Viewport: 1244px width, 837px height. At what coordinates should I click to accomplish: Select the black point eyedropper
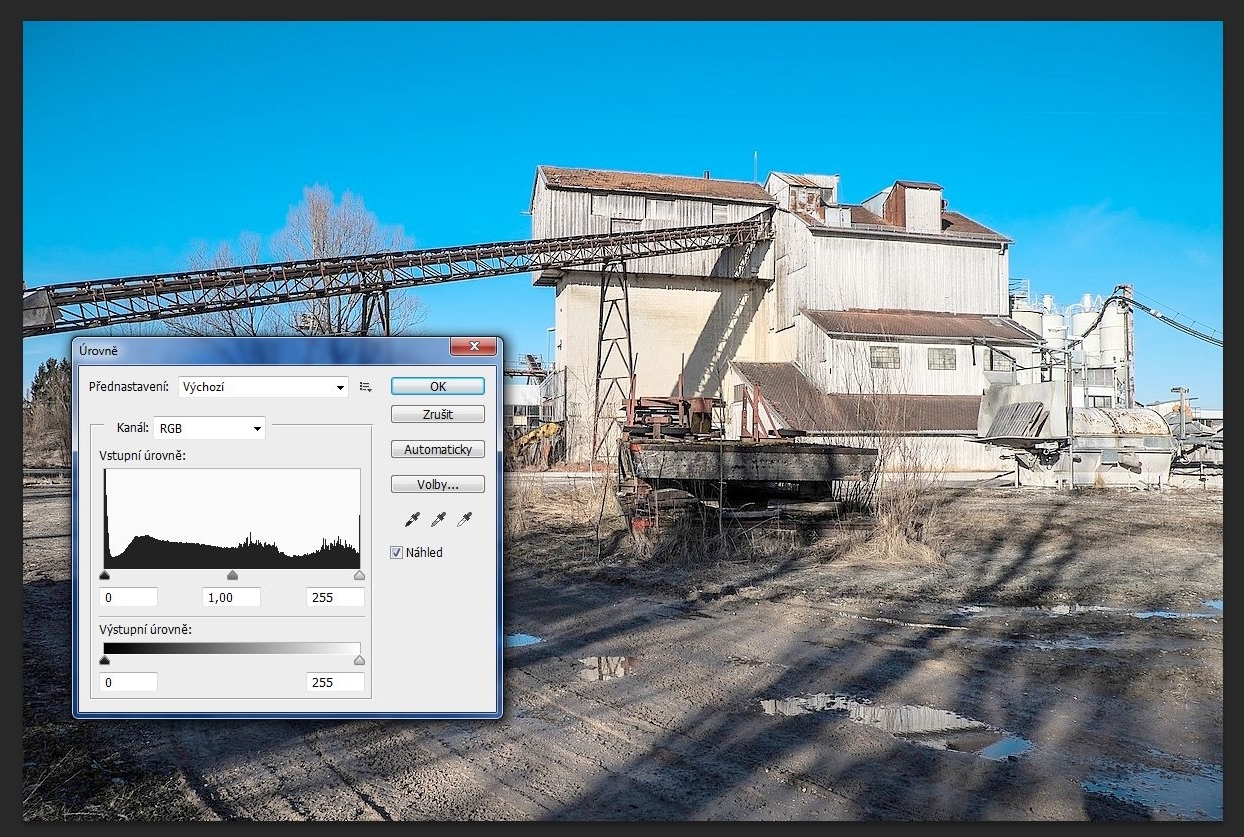pos(411,519)
